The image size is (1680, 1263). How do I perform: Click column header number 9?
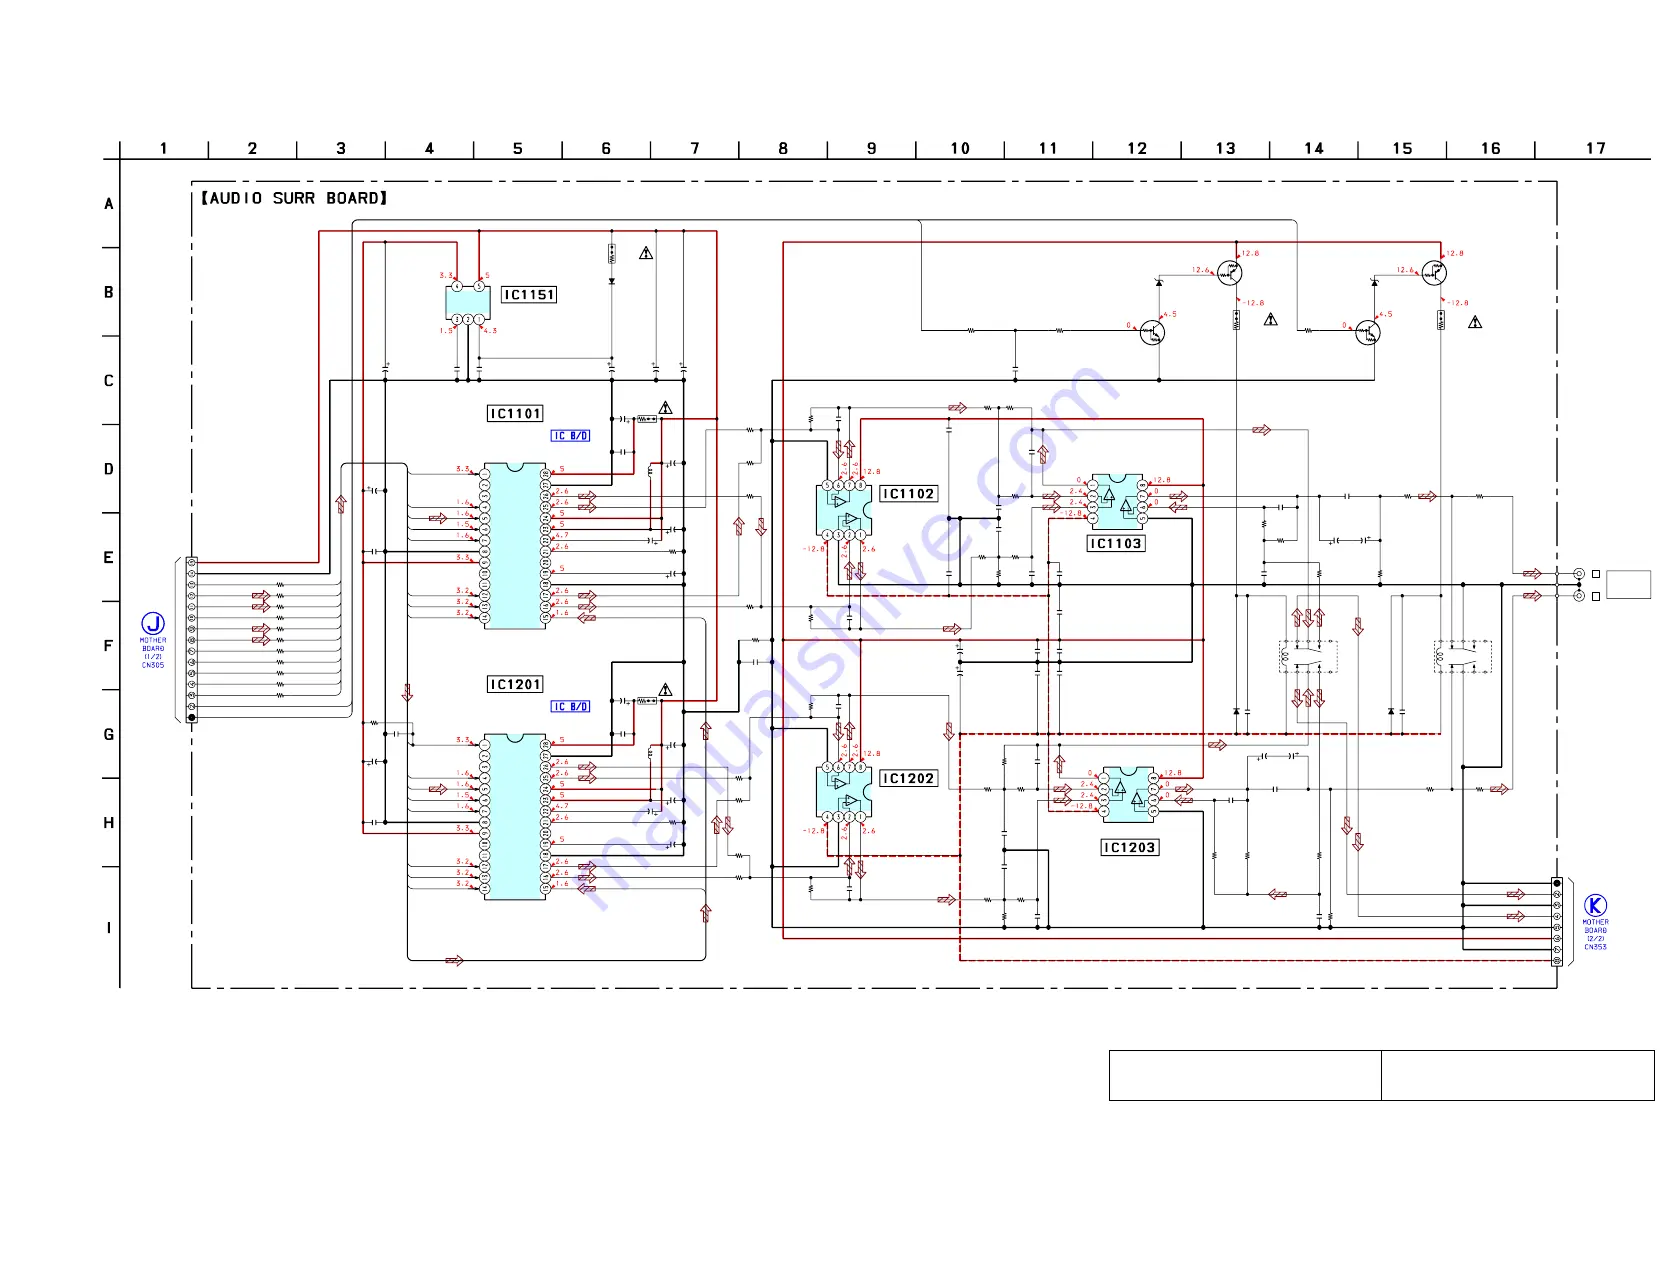[x=872, y=149]
